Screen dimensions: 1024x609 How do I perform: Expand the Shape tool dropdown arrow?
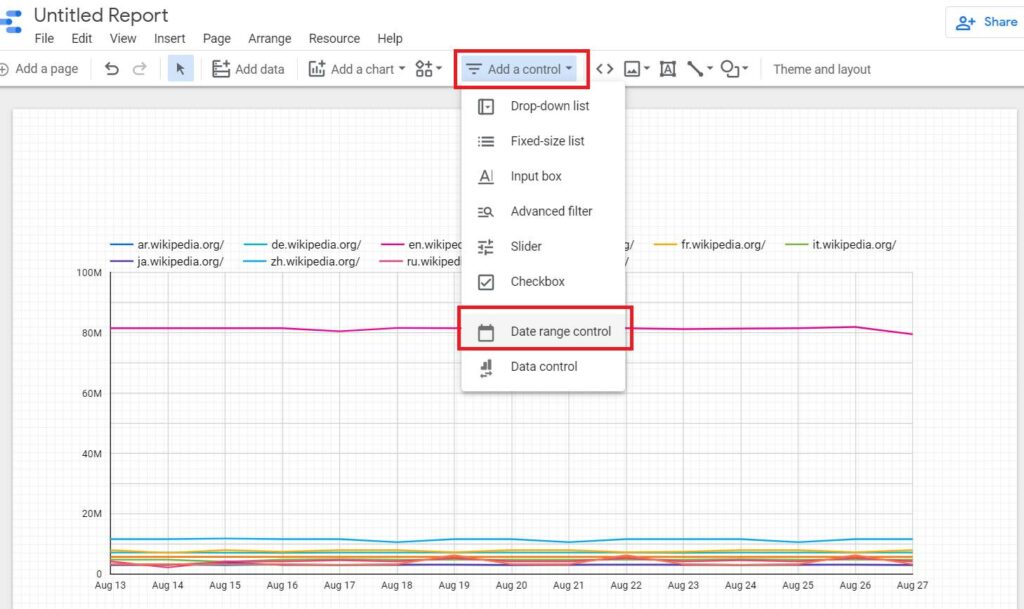click(x=745, y=68)
